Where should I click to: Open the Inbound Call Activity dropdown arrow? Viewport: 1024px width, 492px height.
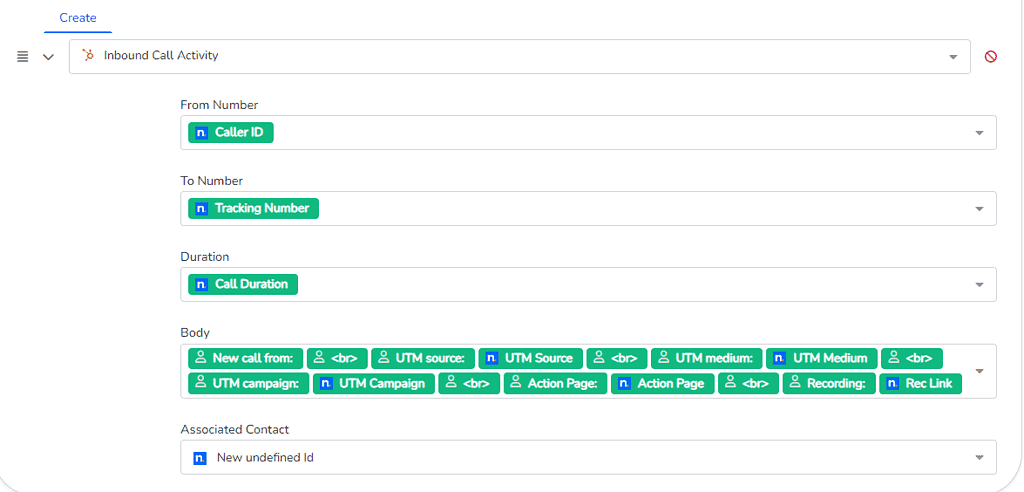pyautogui.click(x=953, y=57)
